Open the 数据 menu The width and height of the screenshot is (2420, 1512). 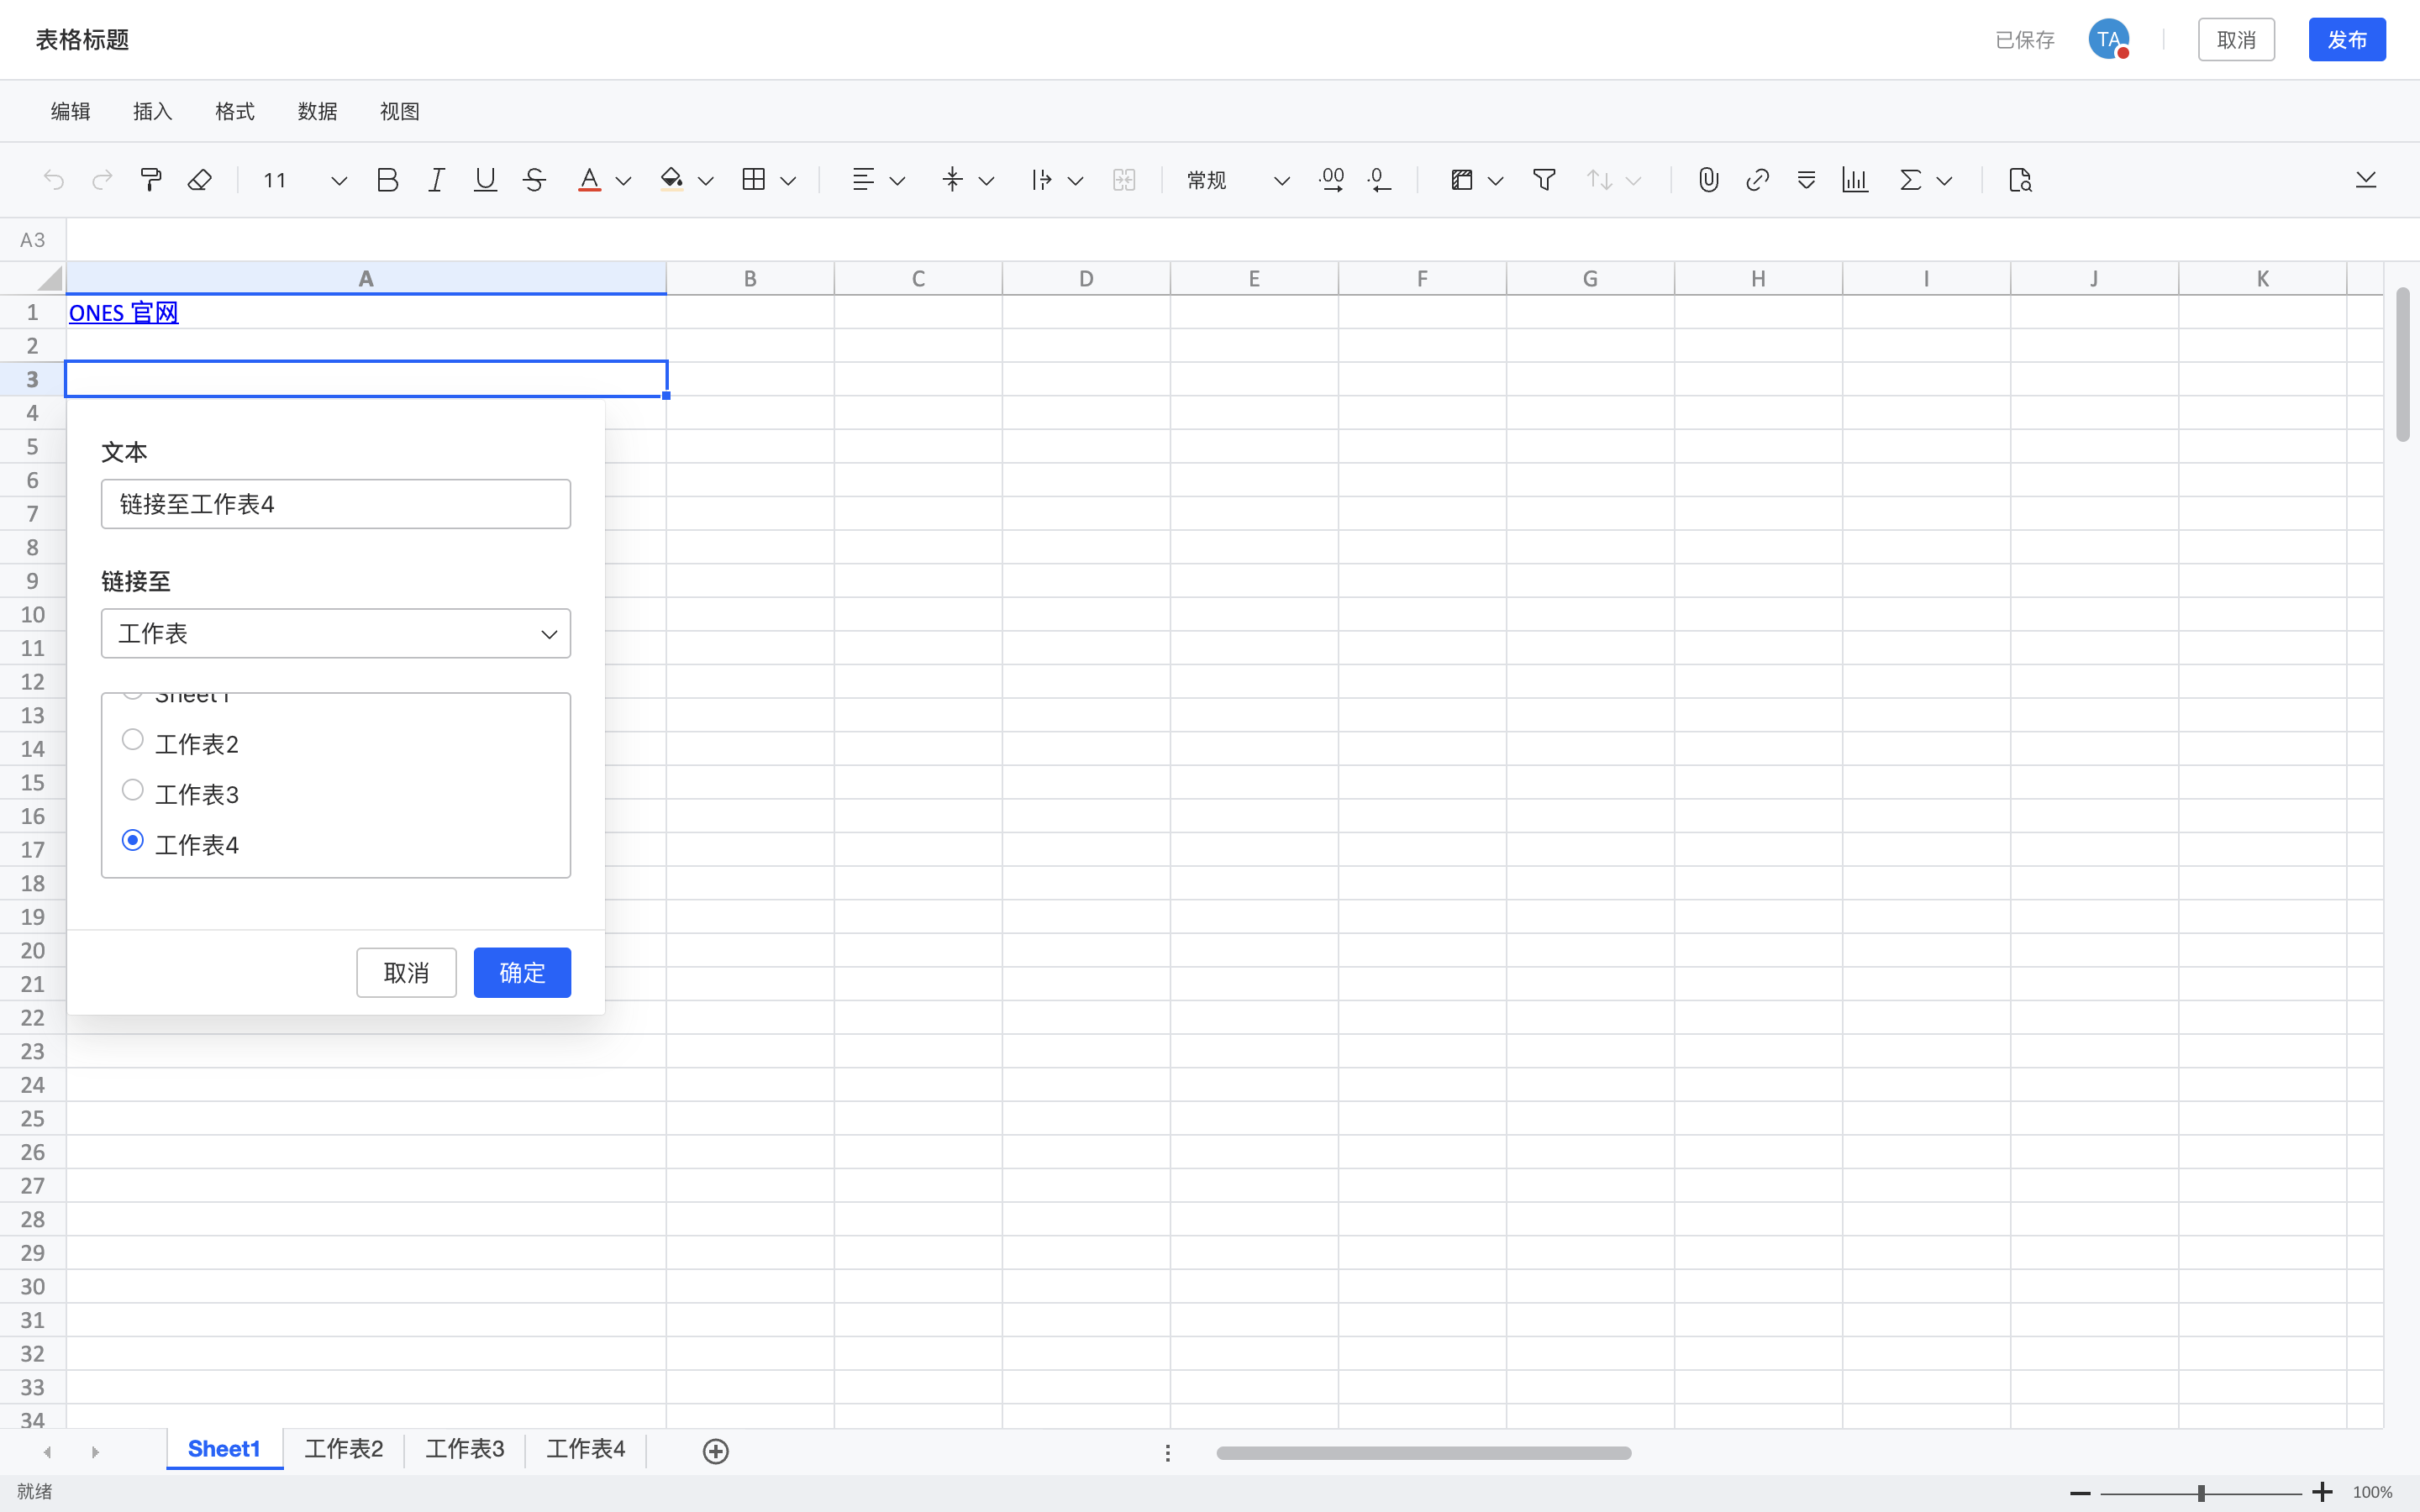point(317,111)
